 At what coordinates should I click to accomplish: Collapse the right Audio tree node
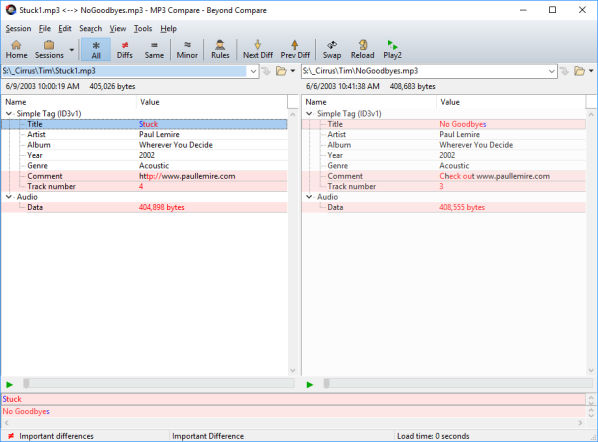coord(309,197)
